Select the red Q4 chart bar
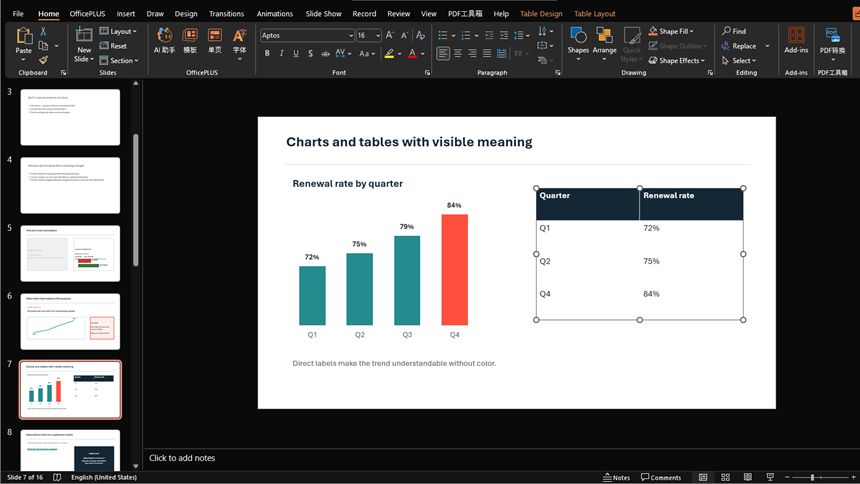 click(455, 269)
